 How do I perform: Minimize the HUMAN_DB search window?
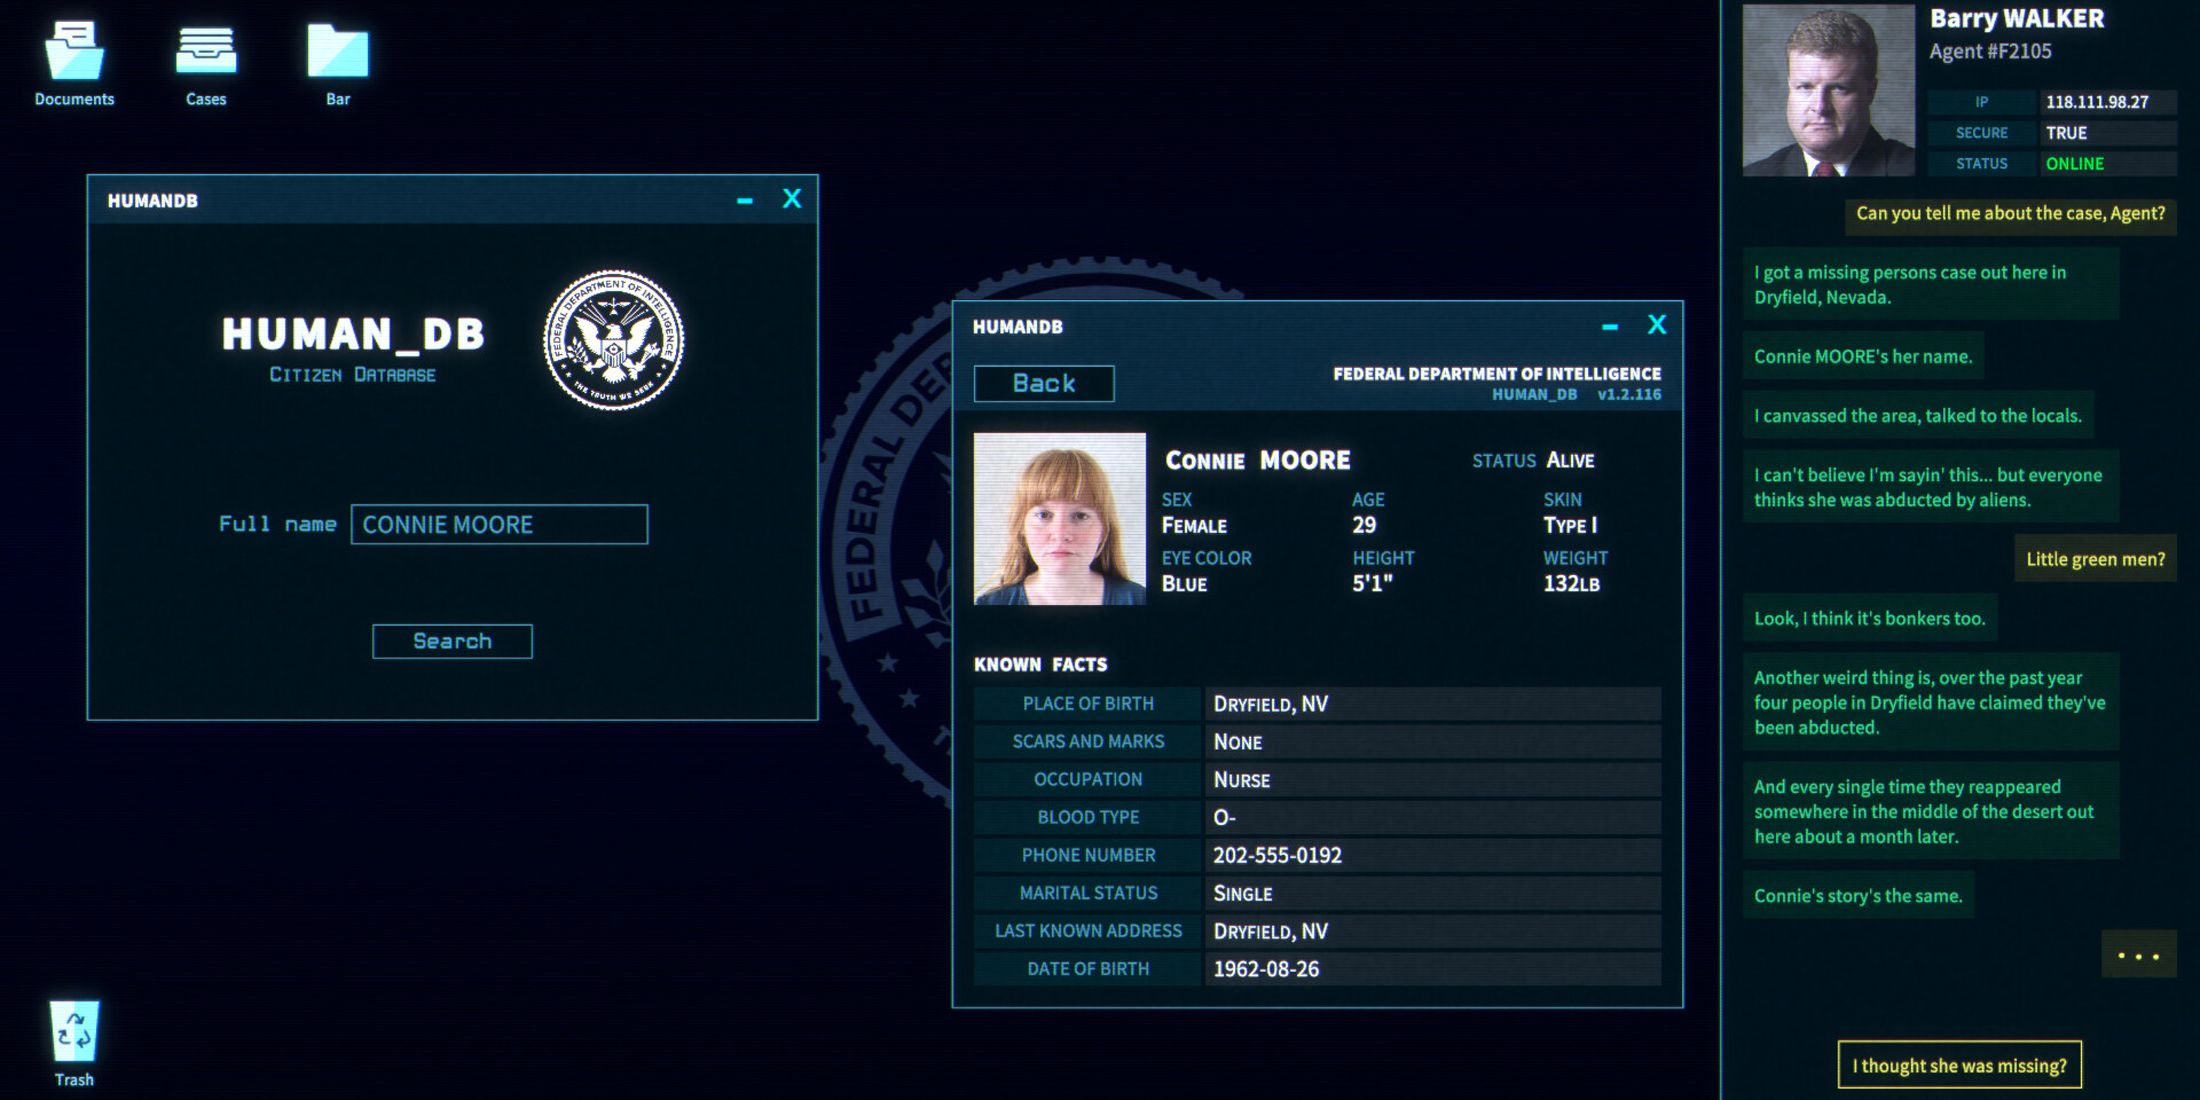[x=744, y=200]
